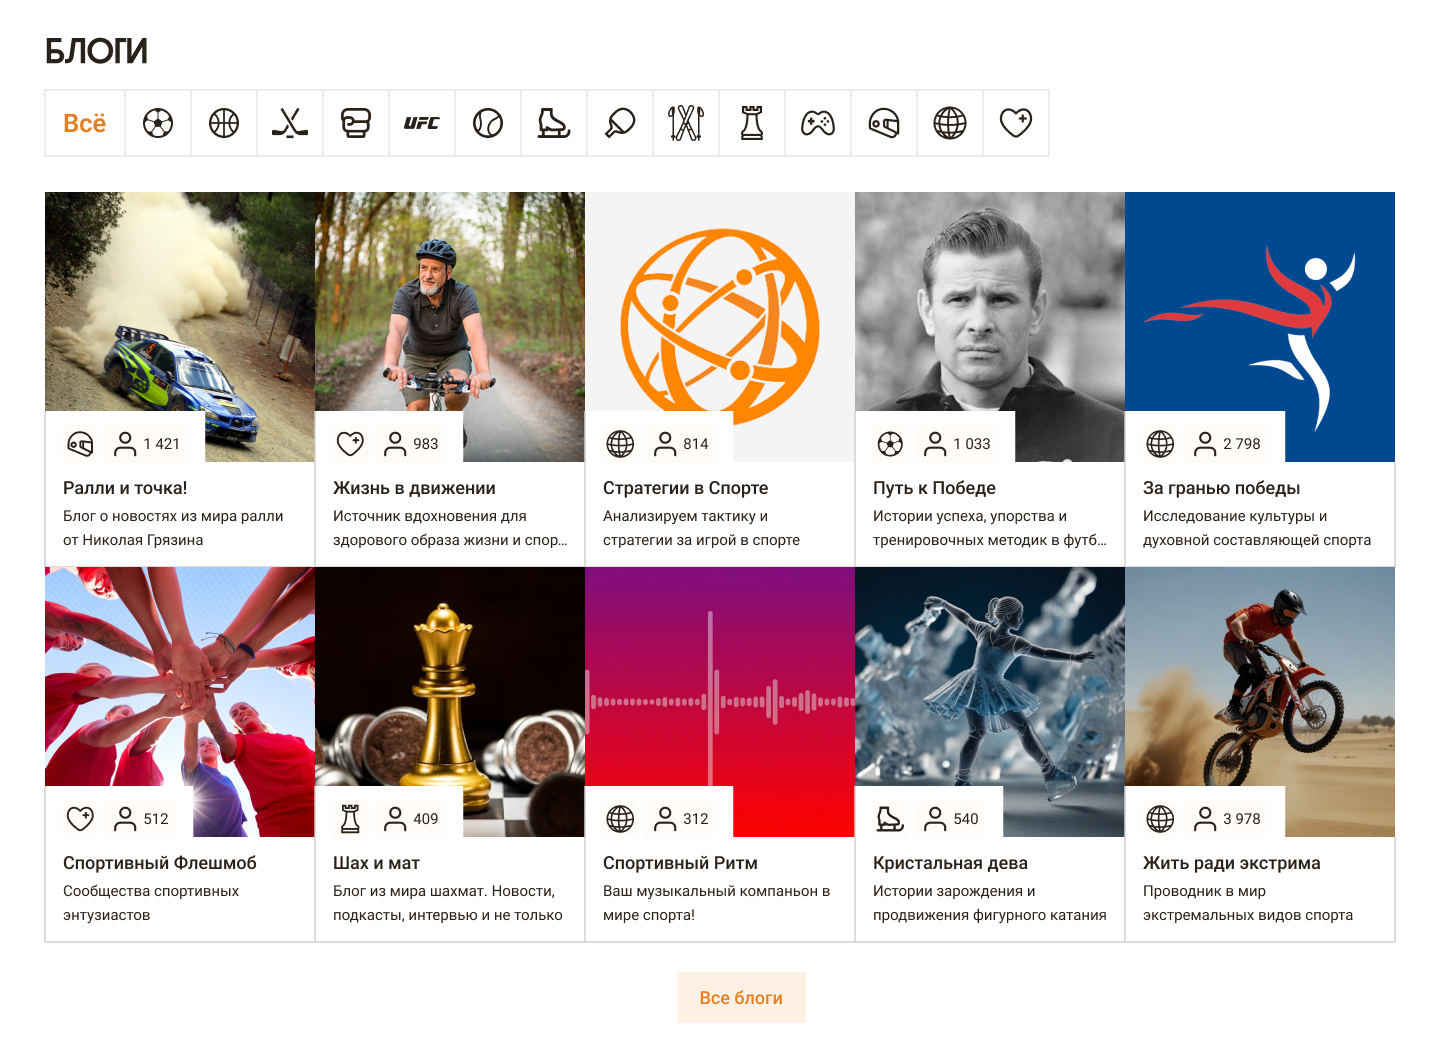Click the «409» subscriber count
This screenshot has height=1050, width=1440.
pos(426,819)
